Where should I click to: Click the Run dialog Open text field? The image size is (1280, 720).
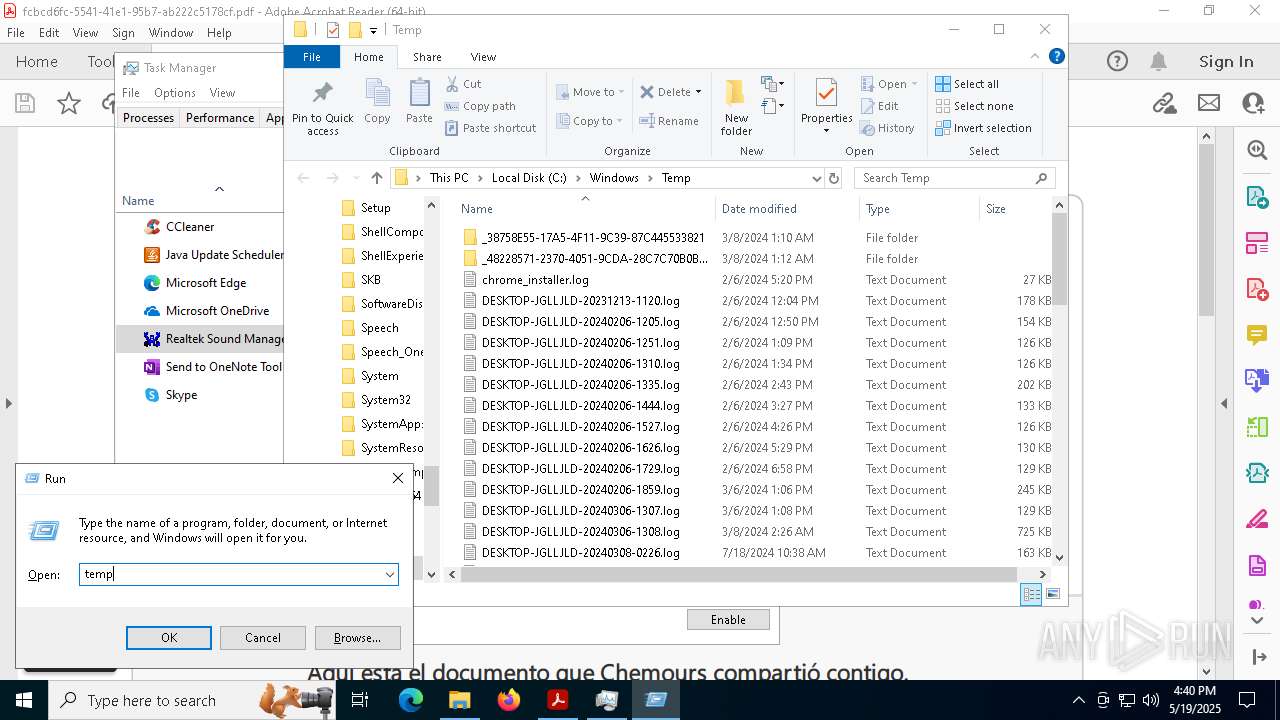(x=230, y=574)
